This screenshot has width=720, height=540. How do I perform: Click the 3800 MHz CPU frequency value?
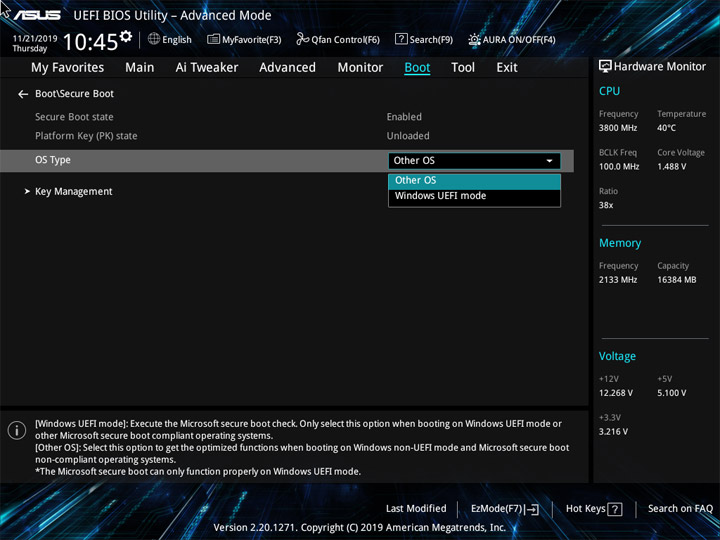point(618,128)
